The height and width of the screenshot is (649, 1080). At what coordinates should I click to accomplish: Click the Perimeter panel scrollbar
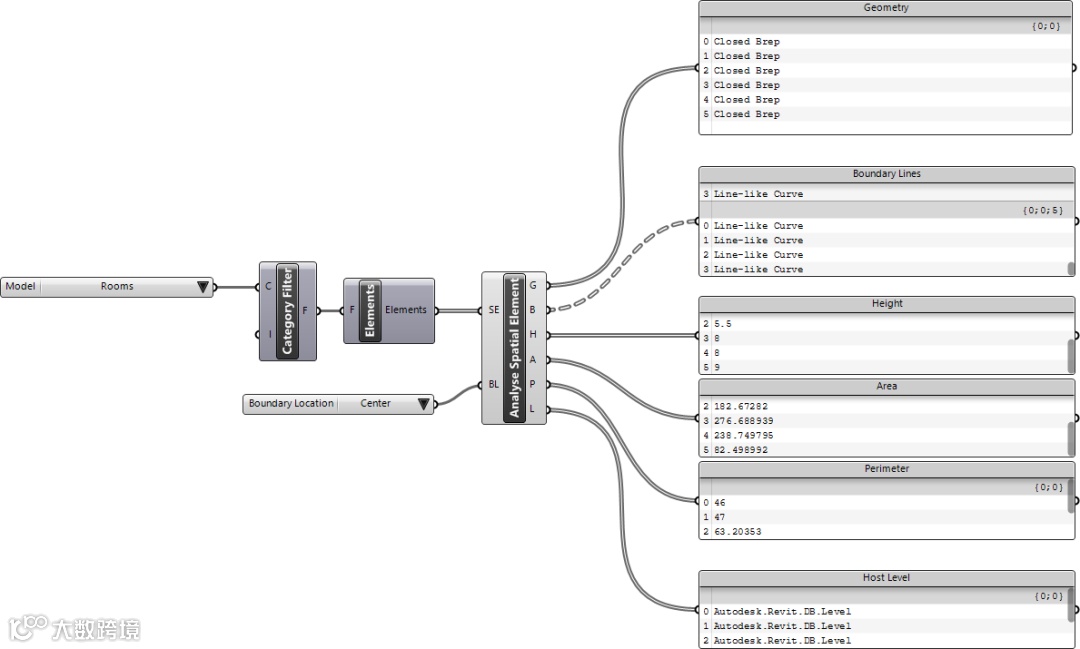pos(1071,495)
